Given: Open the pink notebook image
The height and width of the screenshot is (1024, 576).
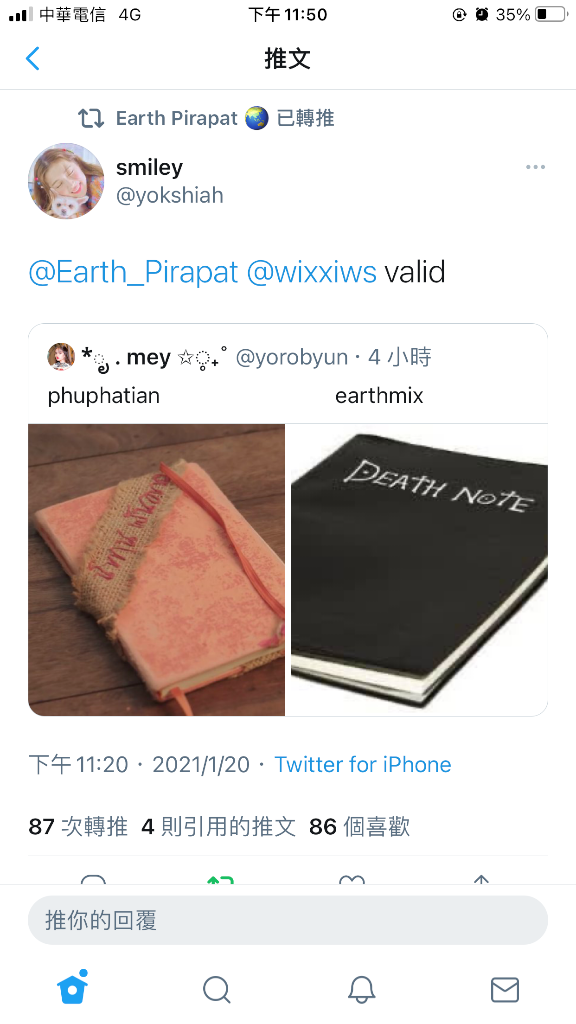Looking at the screenshot, I should (156, 569).
